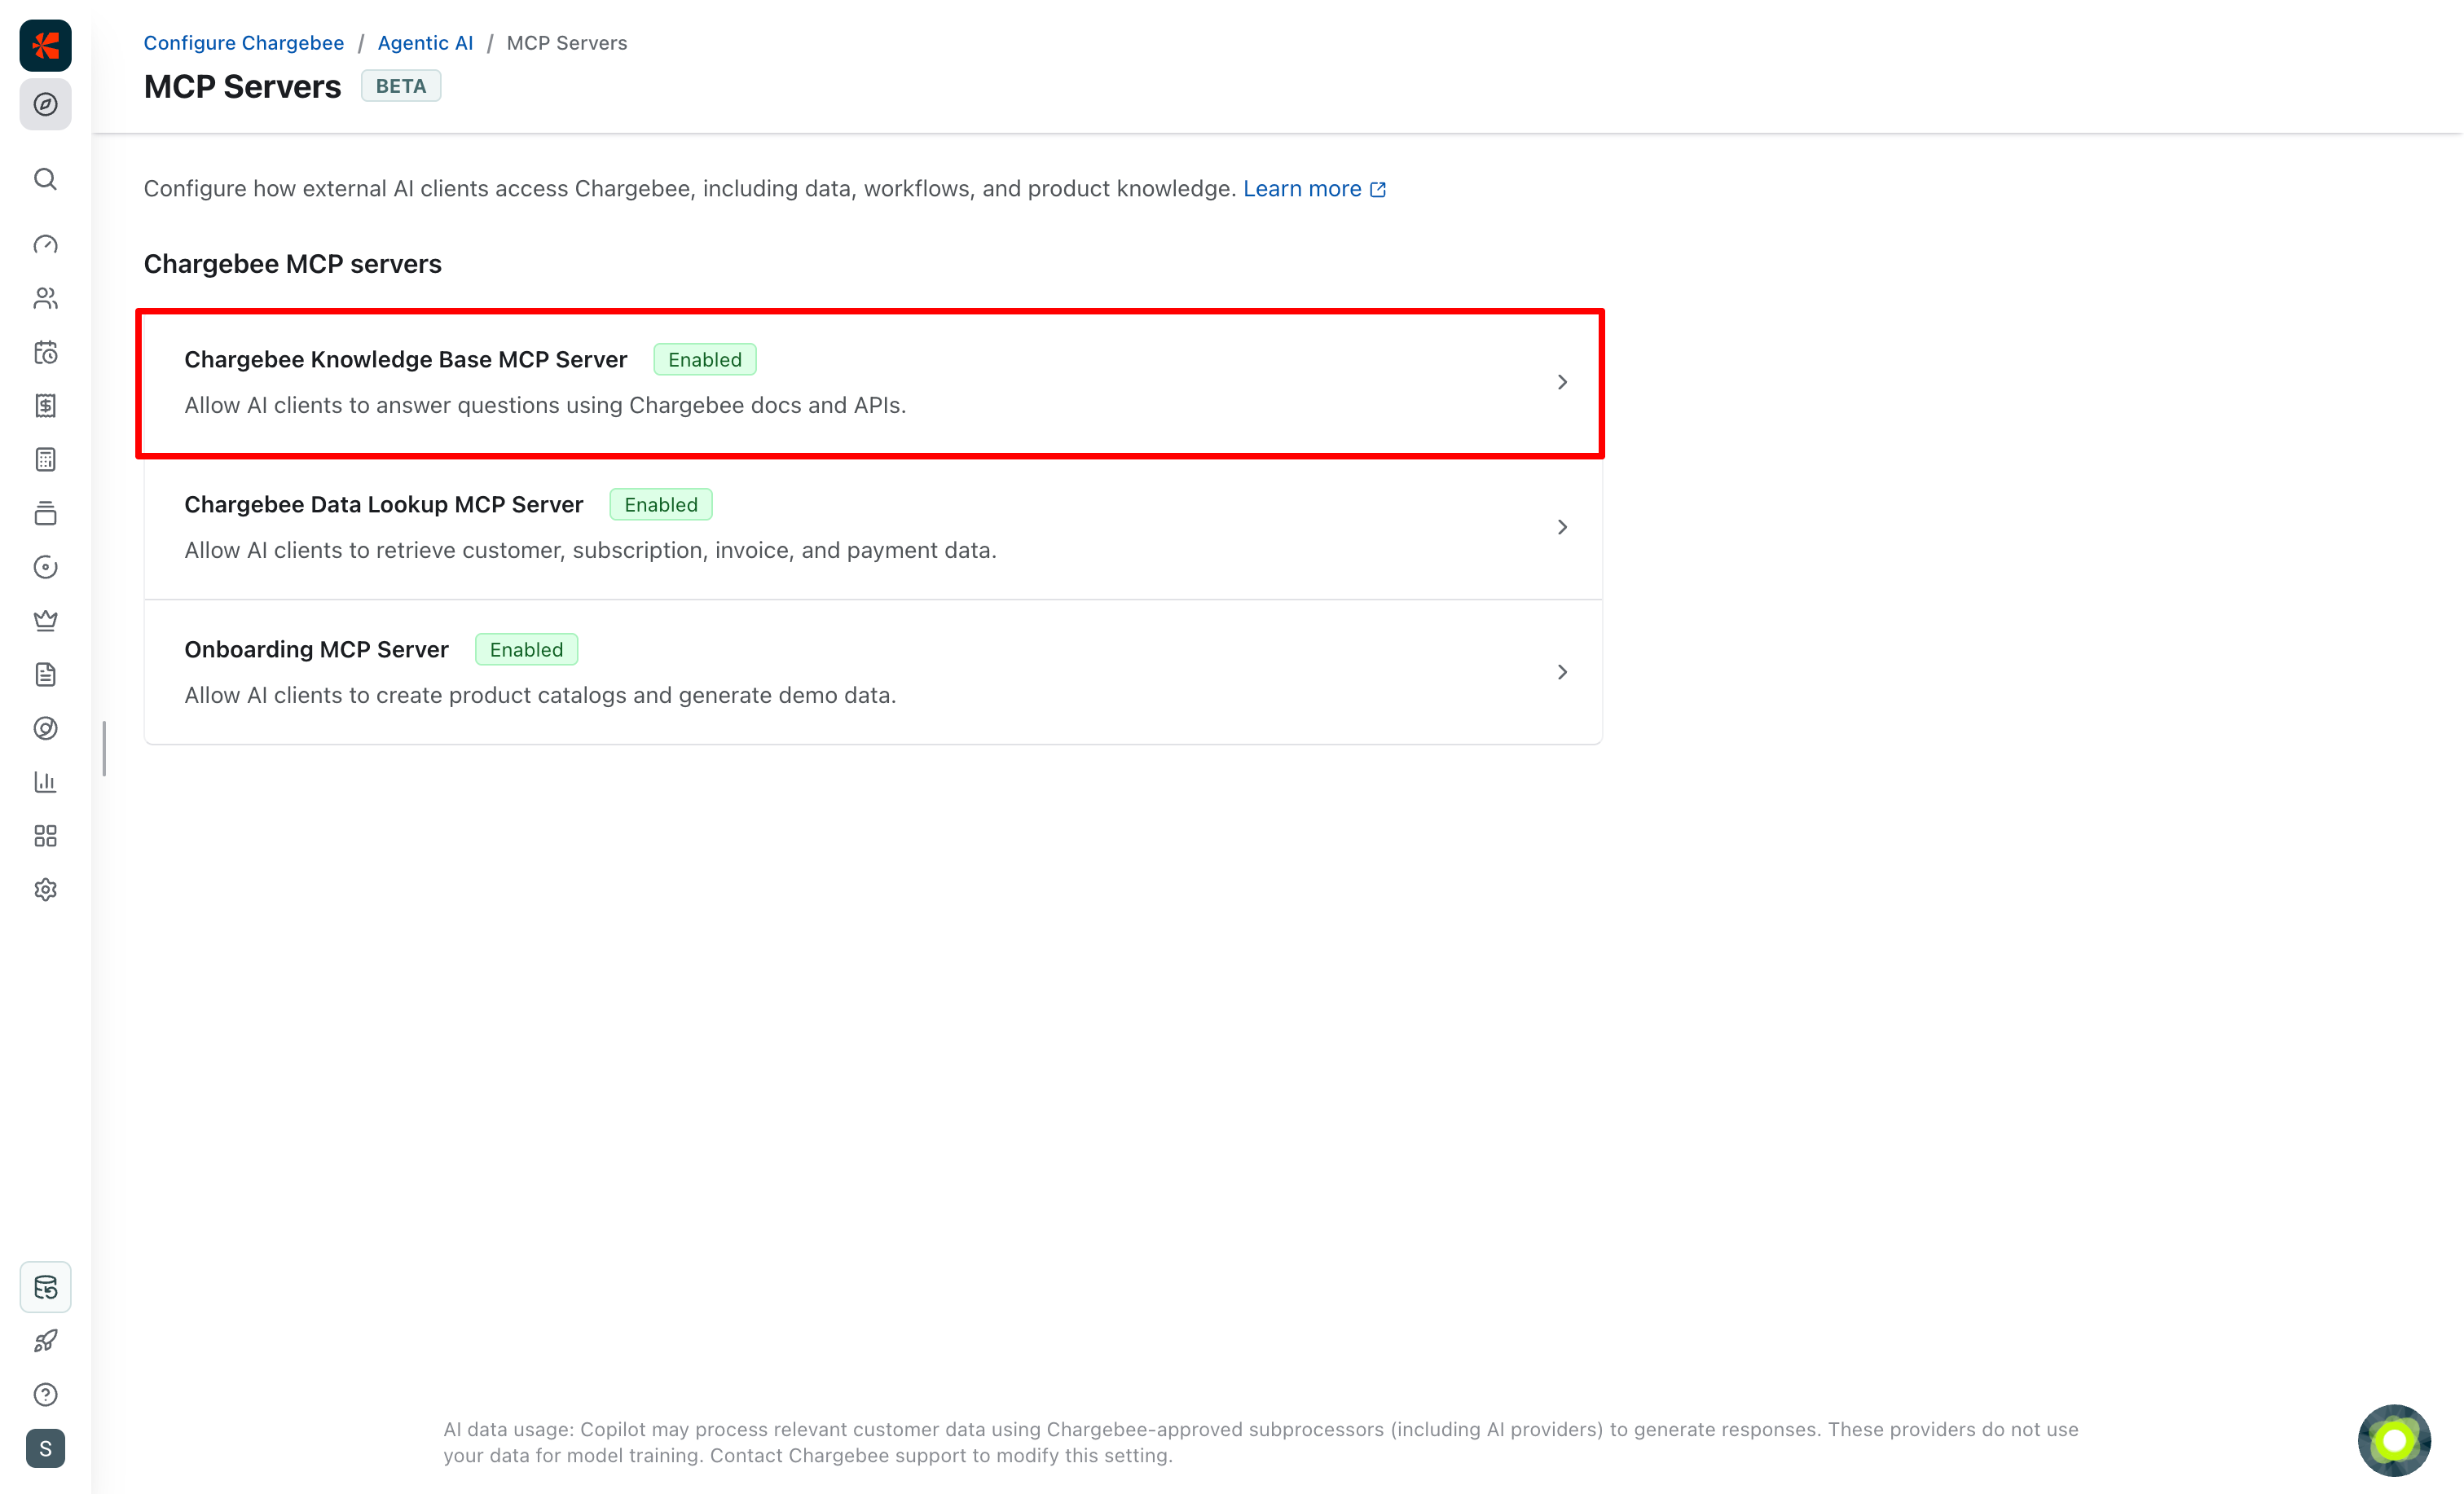The width and height of the screenshot is (2464, 1494).
Task: Click the crown icon in the sidebar
Action: click(x=46, y=621)
